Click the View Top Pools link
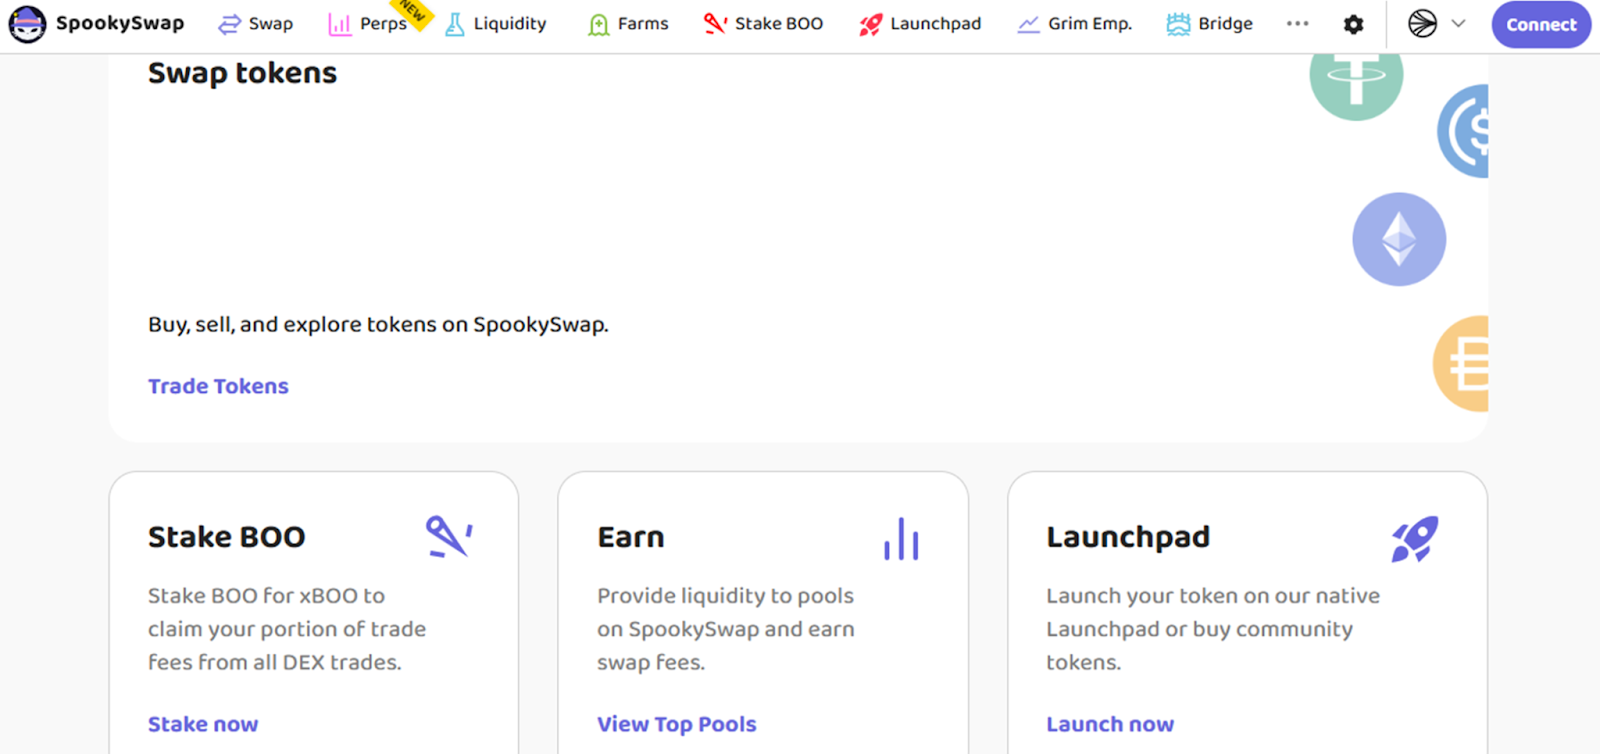The height and width of the screenshot is (754, 1600). pos(676,724)
